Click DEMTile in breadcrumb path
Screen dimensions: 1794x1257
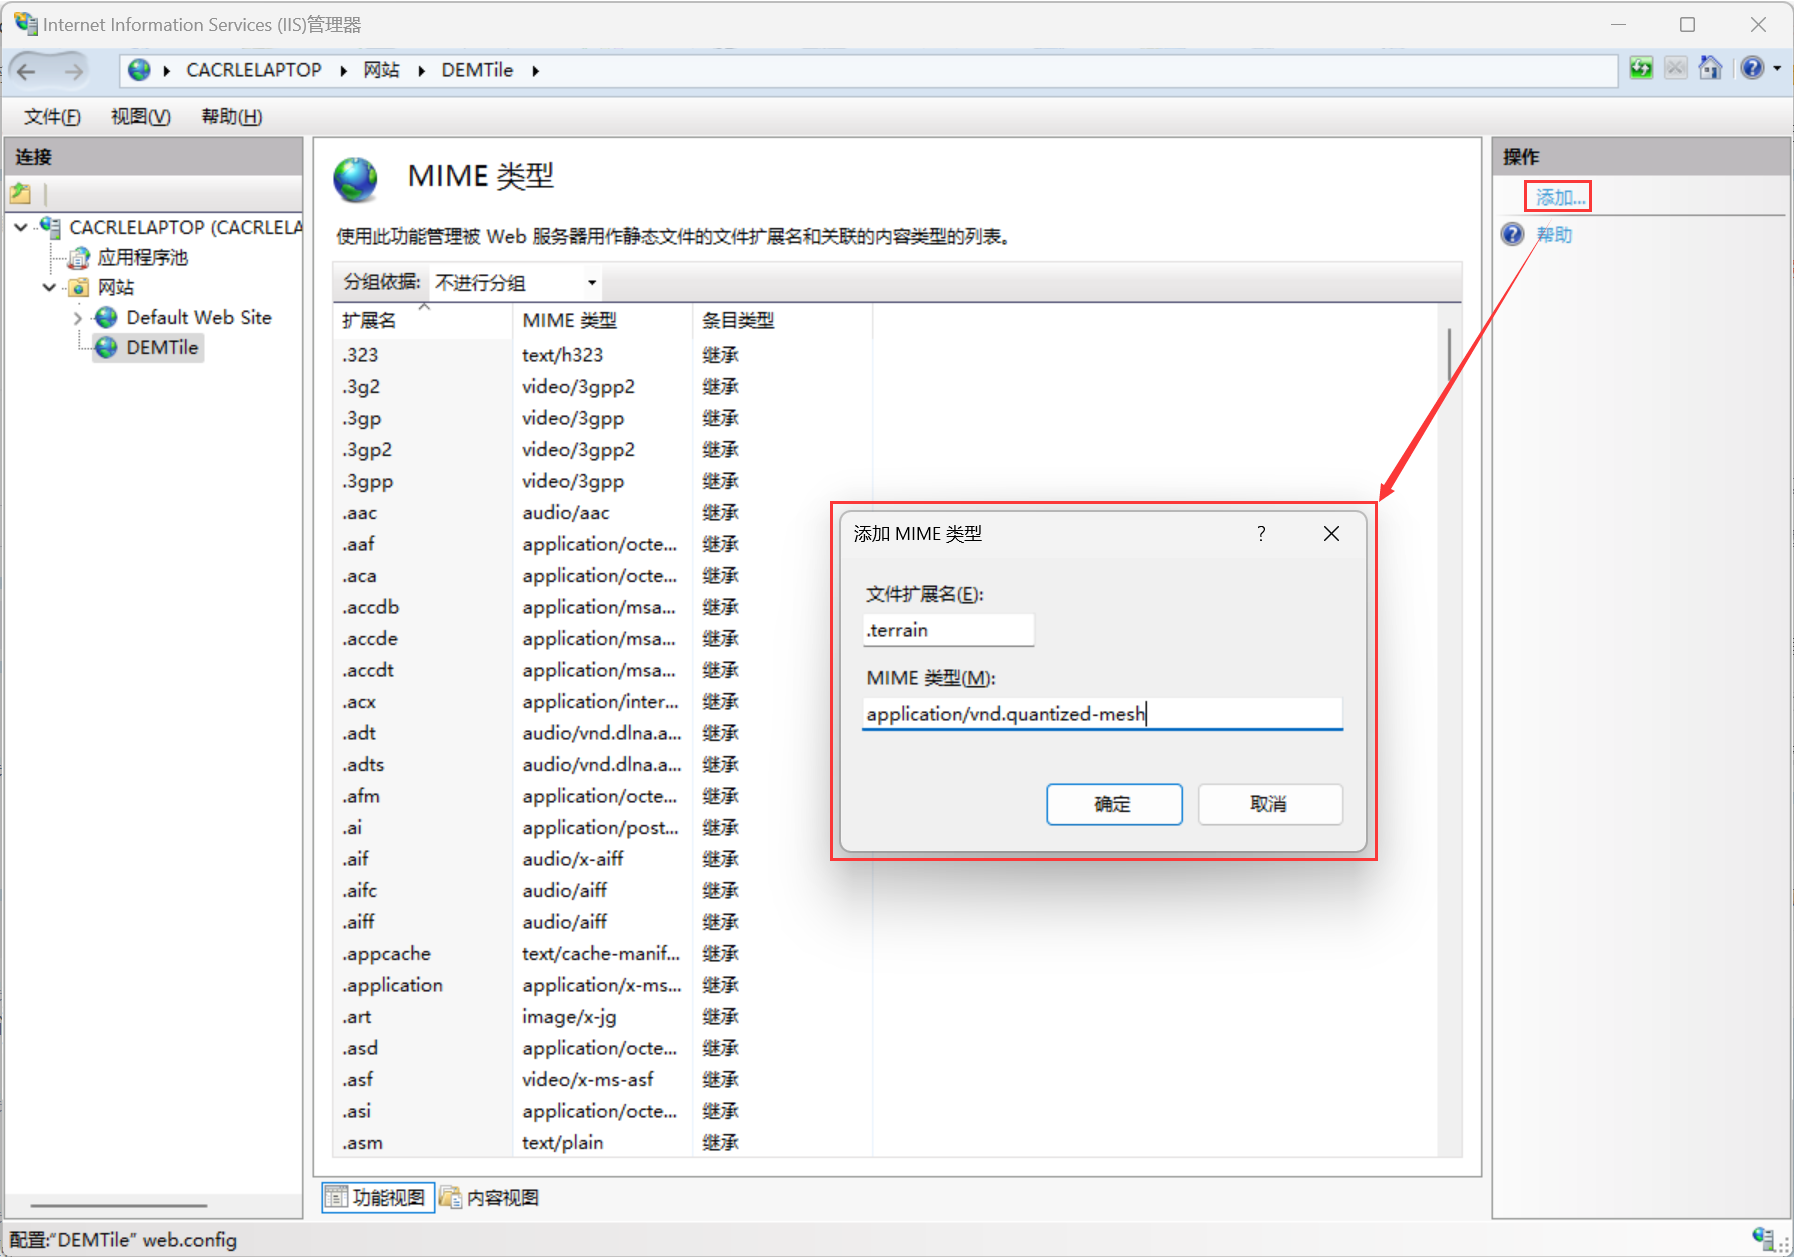[x=477, y=70]
